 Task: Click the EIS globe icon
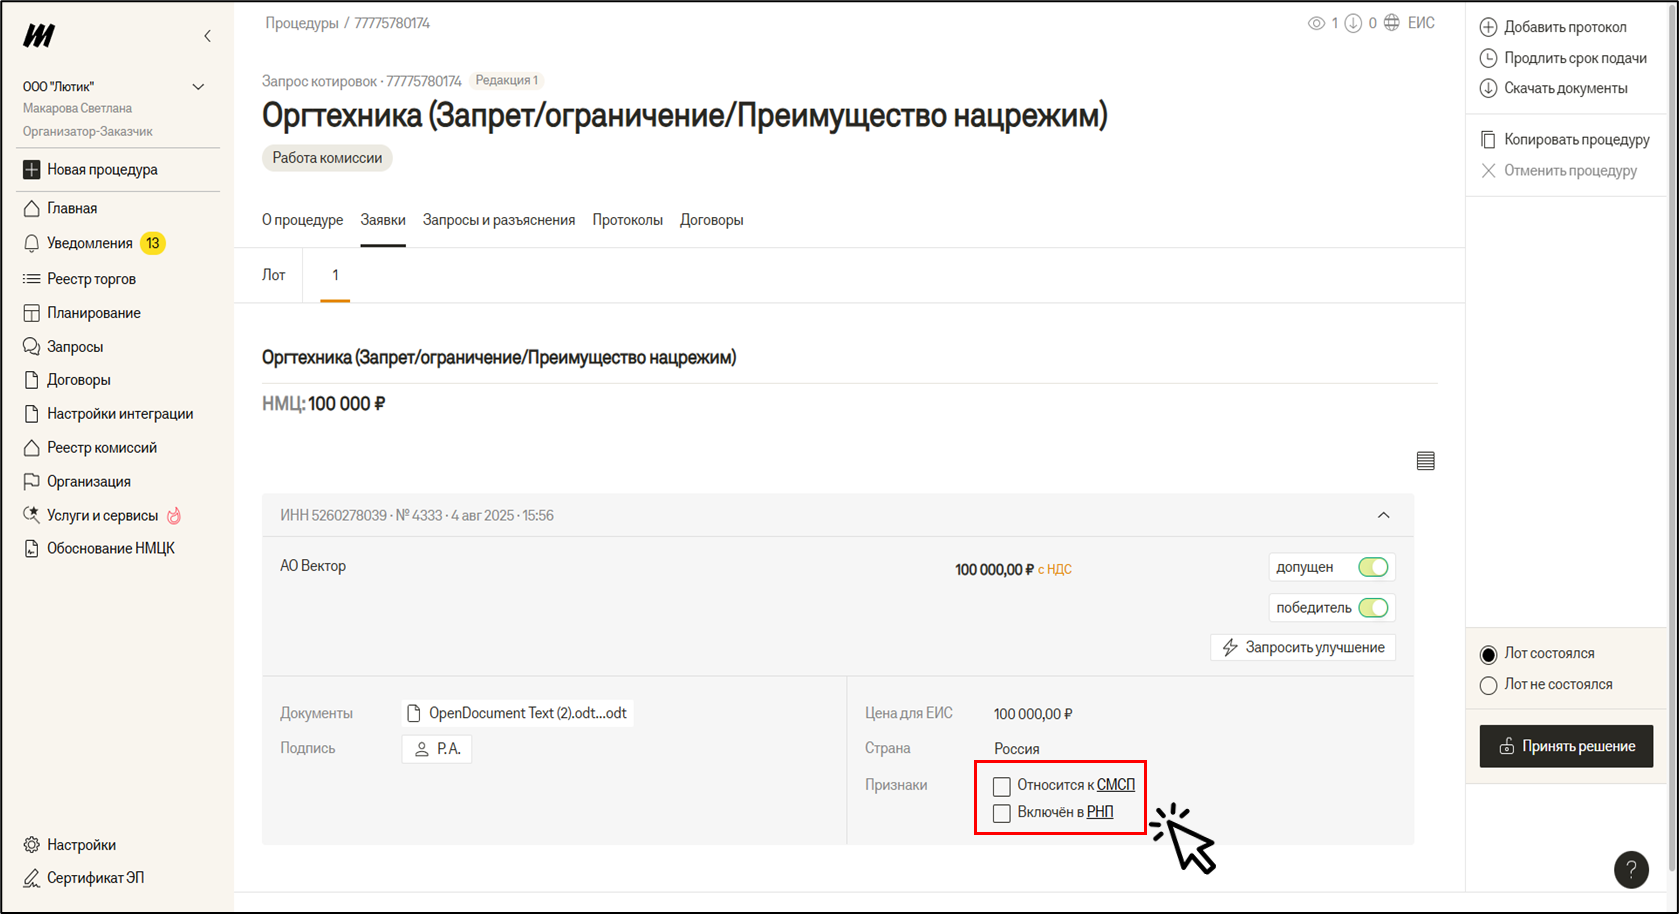1392,23
